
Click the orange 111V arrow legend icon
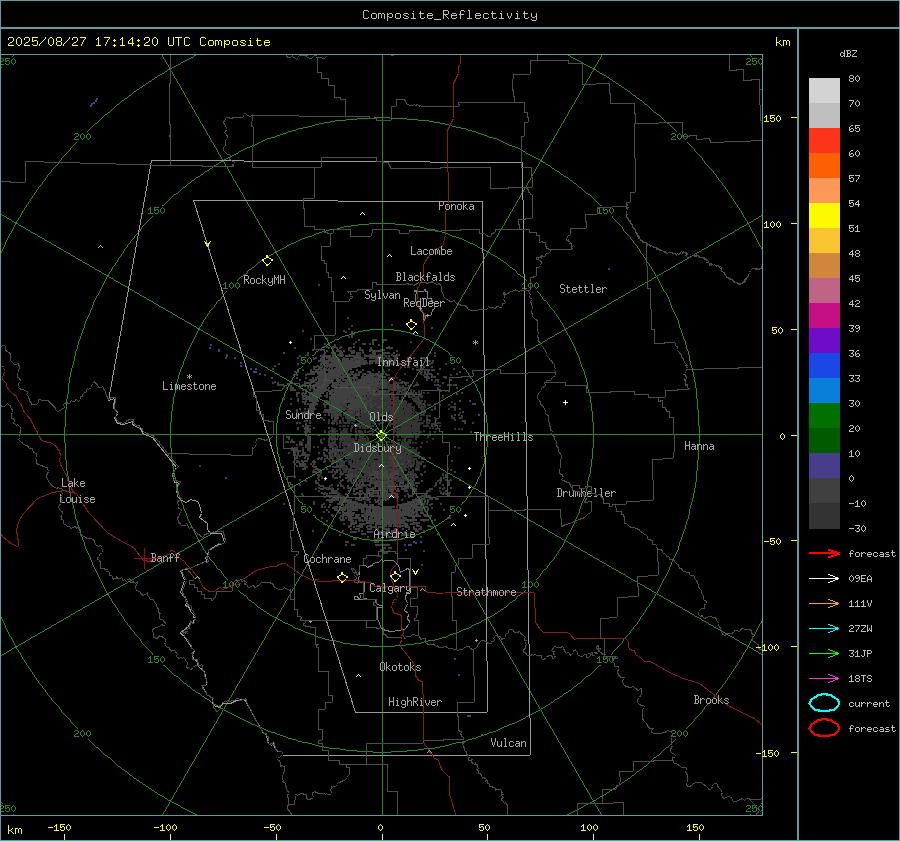coord(824,603)
